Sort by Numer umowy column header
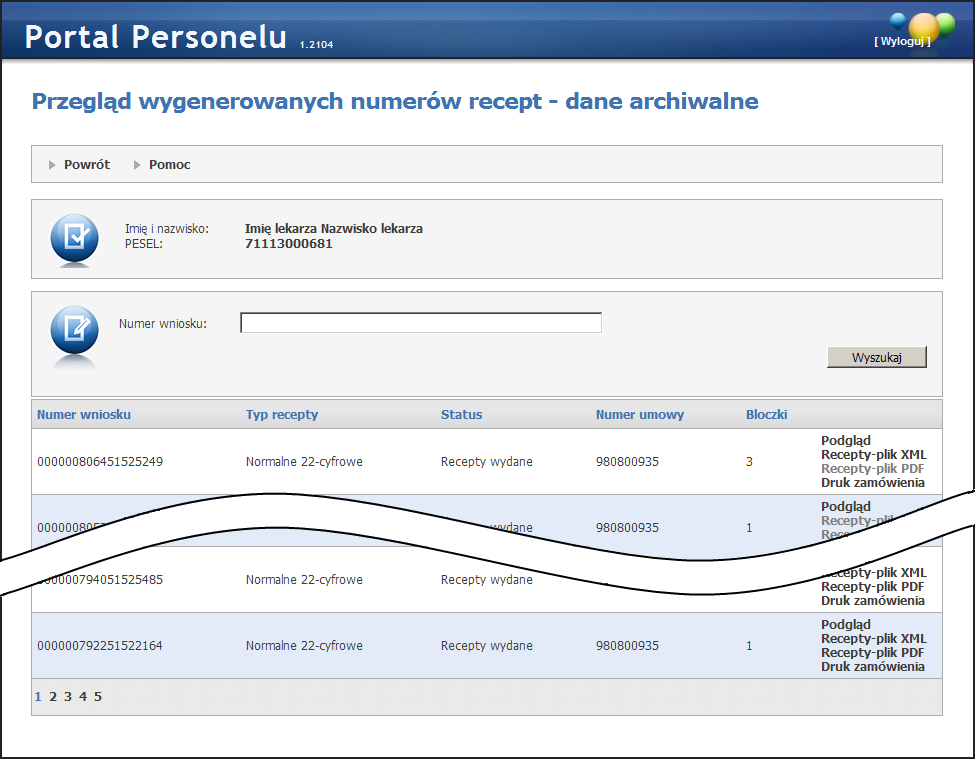Screen dimensions: 975x759 coord(640,415)
